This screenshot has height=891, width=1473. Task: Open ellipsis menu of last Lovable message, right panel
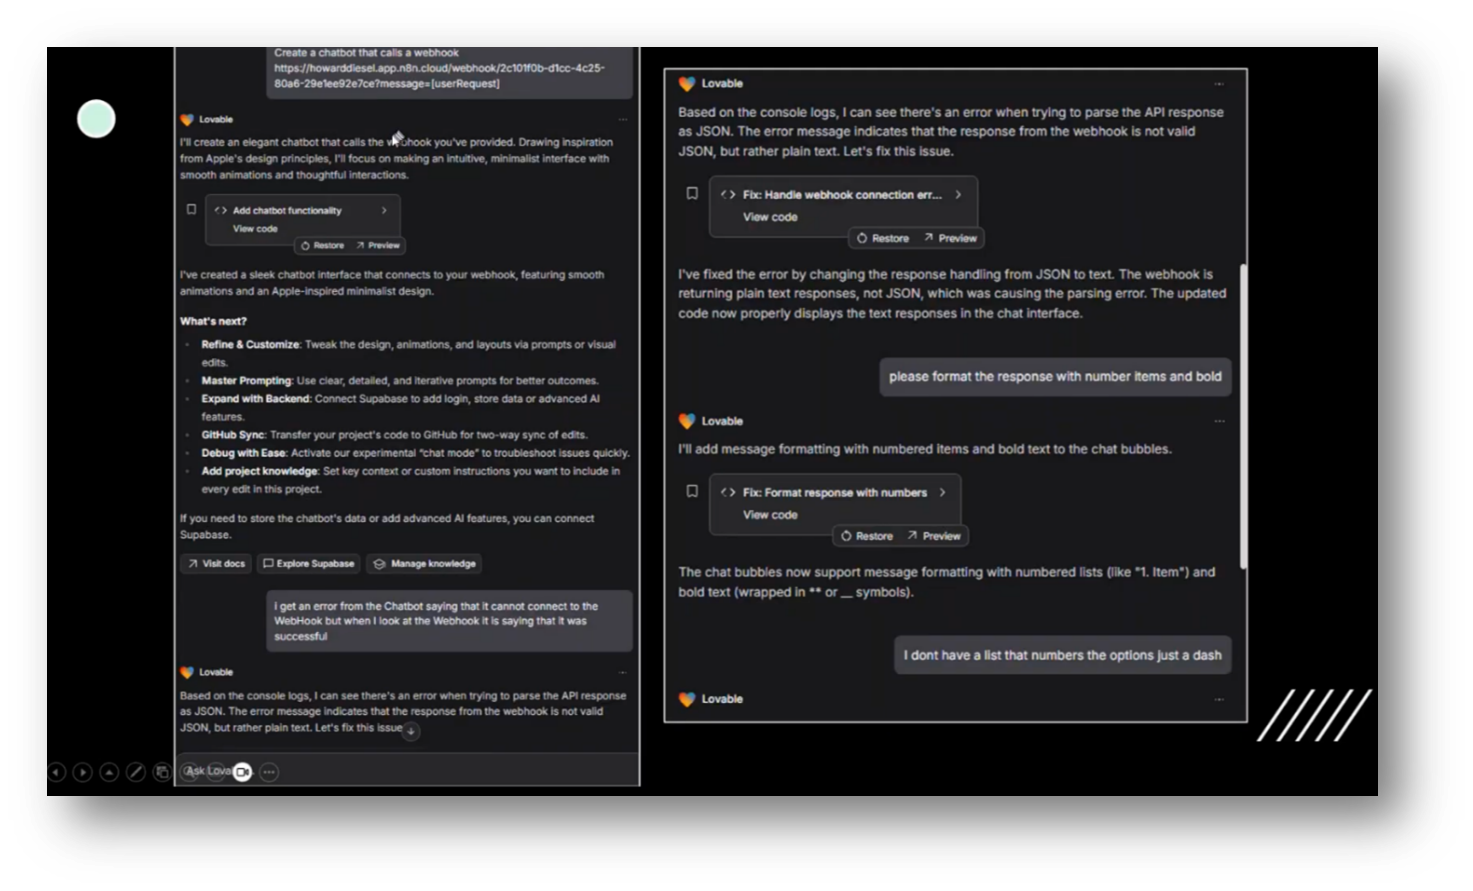(1219, 699)
